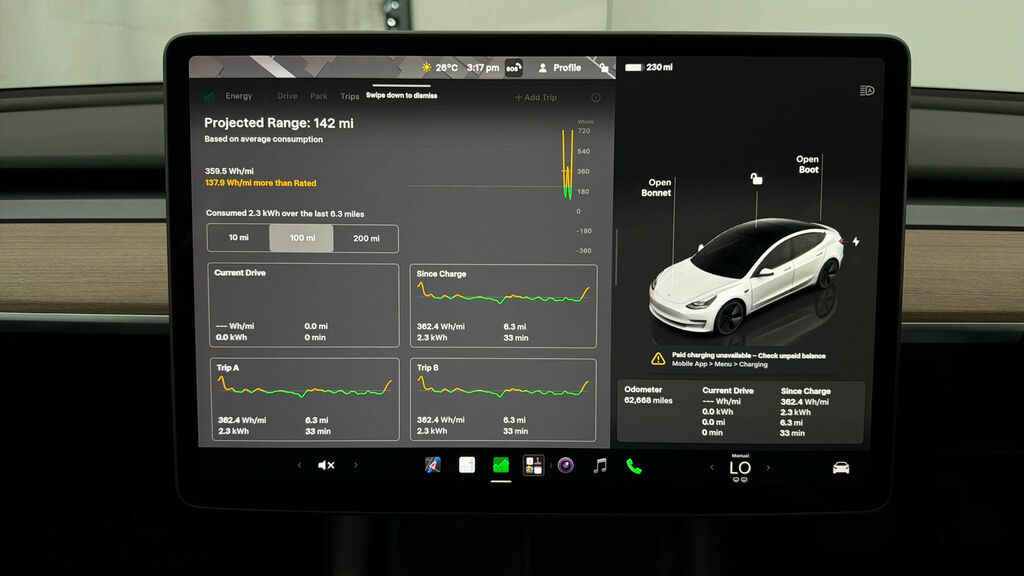Tap '137.9 Wh/mi more than Rated' text
This screenshot has height=576, width=1024.
[x=261, y=183]
